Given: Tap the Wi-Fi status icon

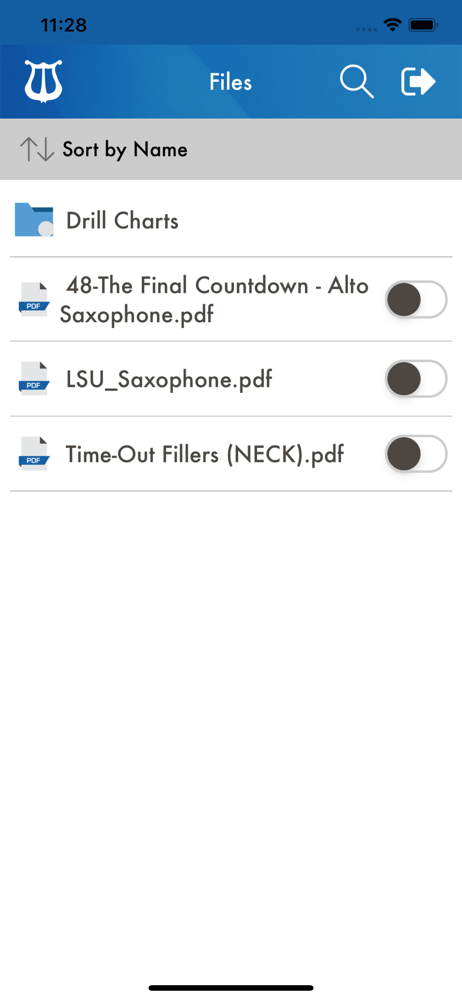Looking at the screenshot, I should coord(392,26).
